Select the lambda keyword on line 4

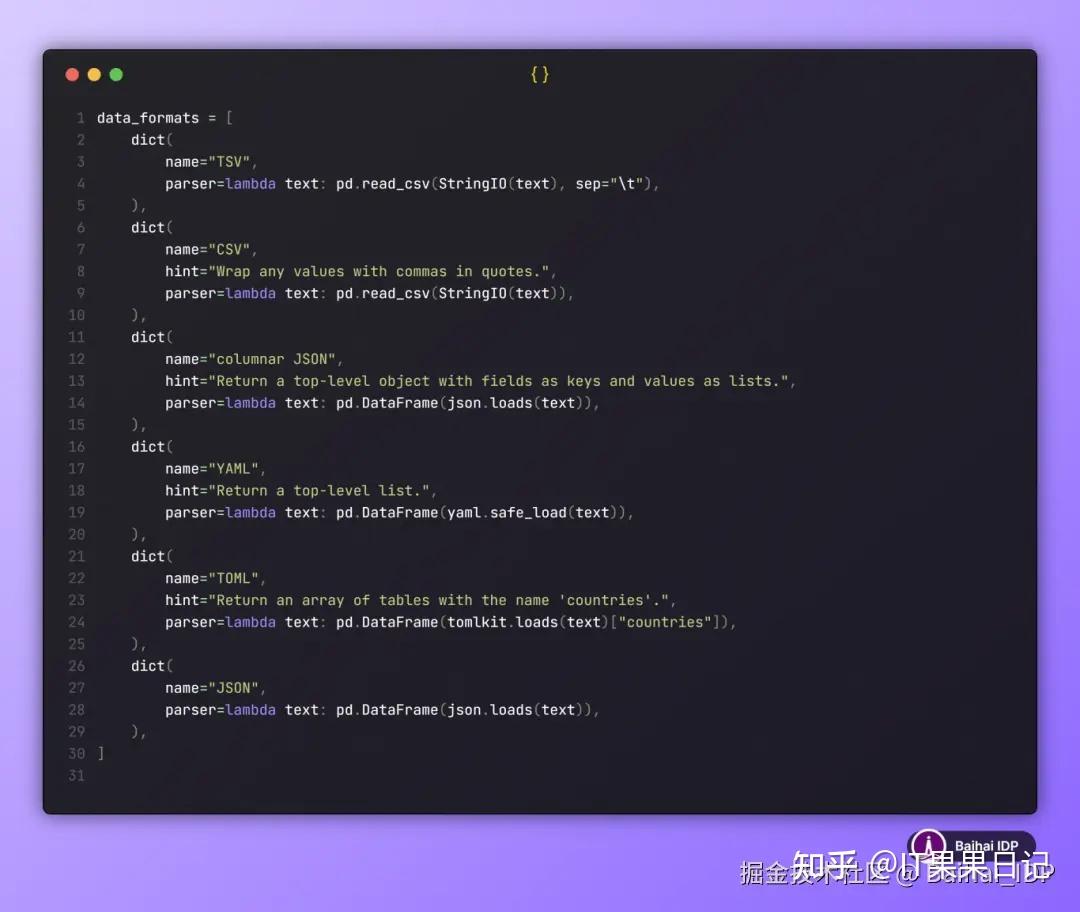coord(250,183)
